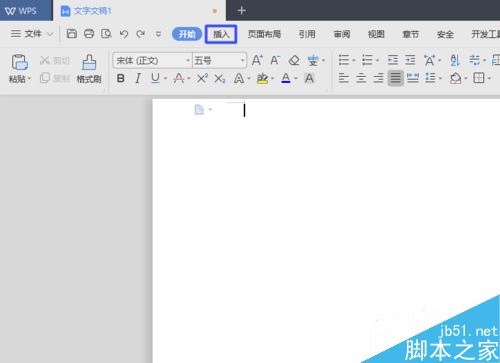This screenshot has height=363, width=500.
Task: Expand the borders dropdown
Action: point(489,79)
